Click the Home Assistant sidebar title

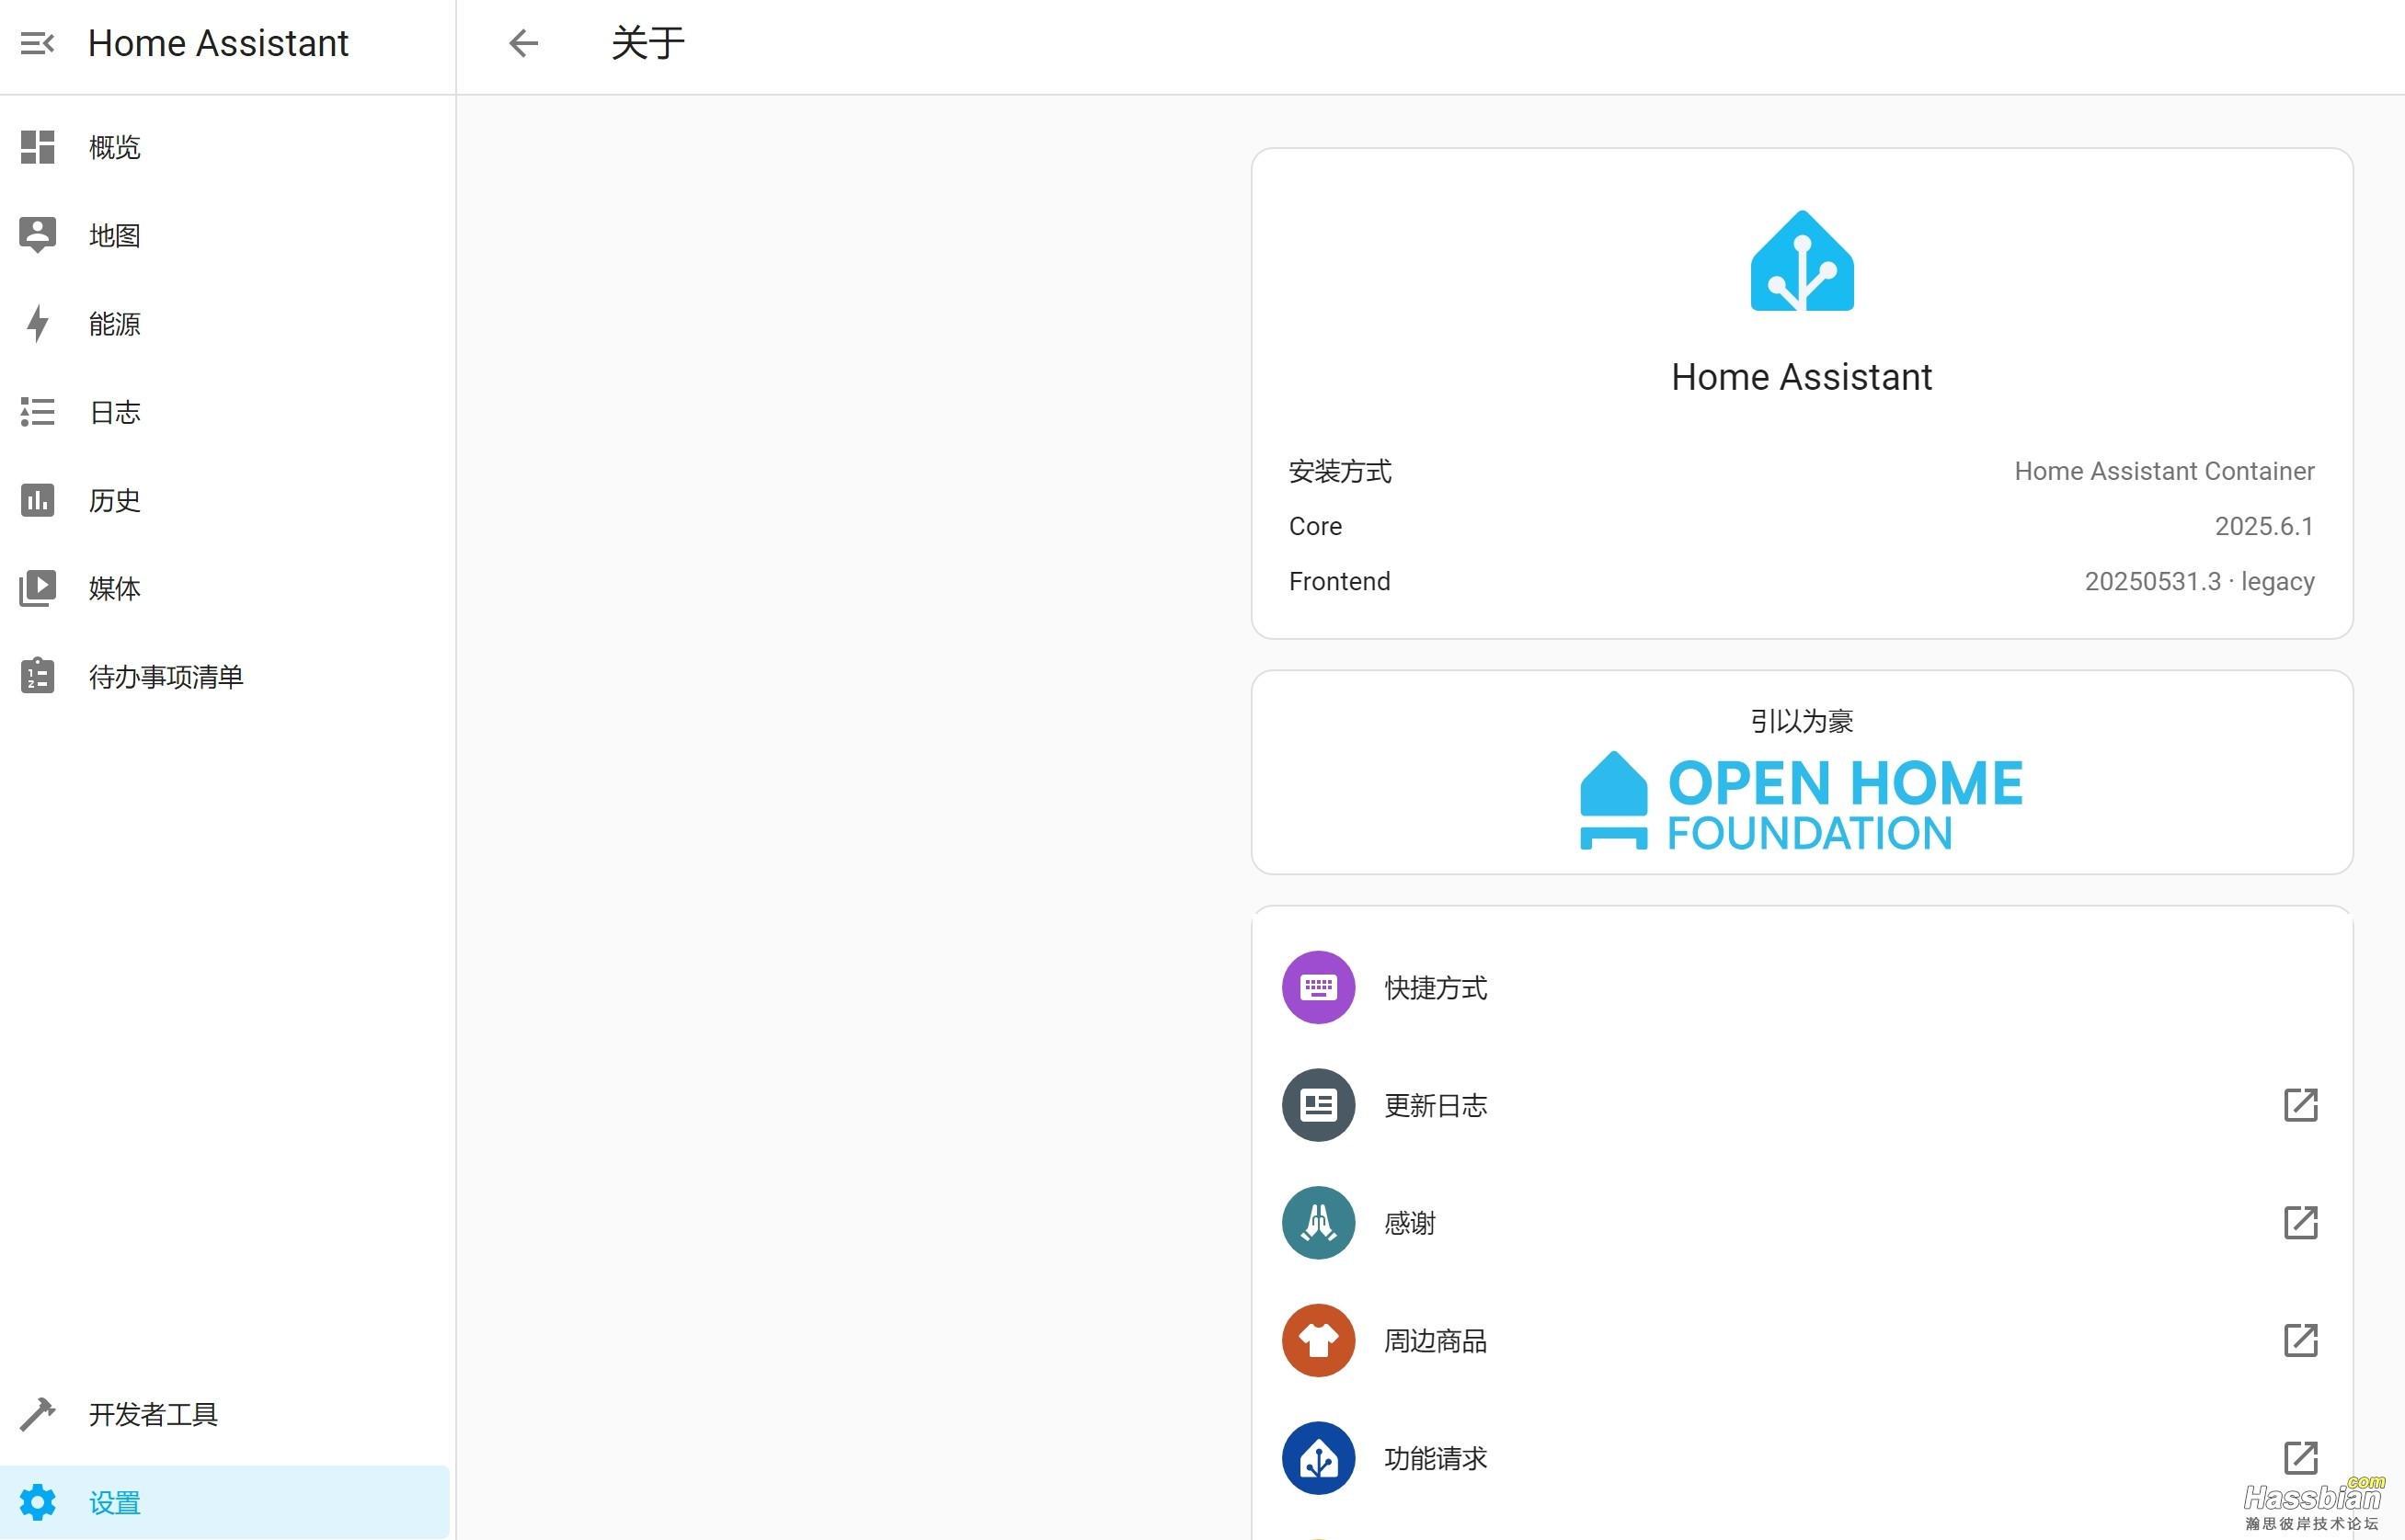(218, 44)
